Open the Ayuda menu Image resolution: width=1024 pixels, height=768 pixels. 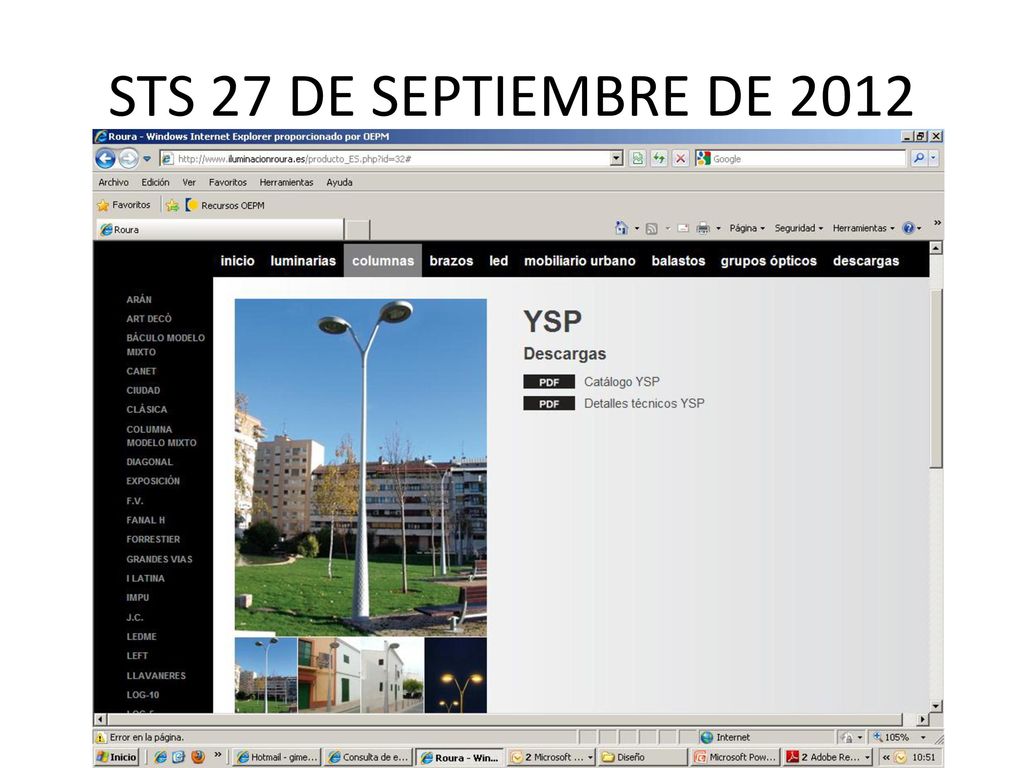(339, 182)
